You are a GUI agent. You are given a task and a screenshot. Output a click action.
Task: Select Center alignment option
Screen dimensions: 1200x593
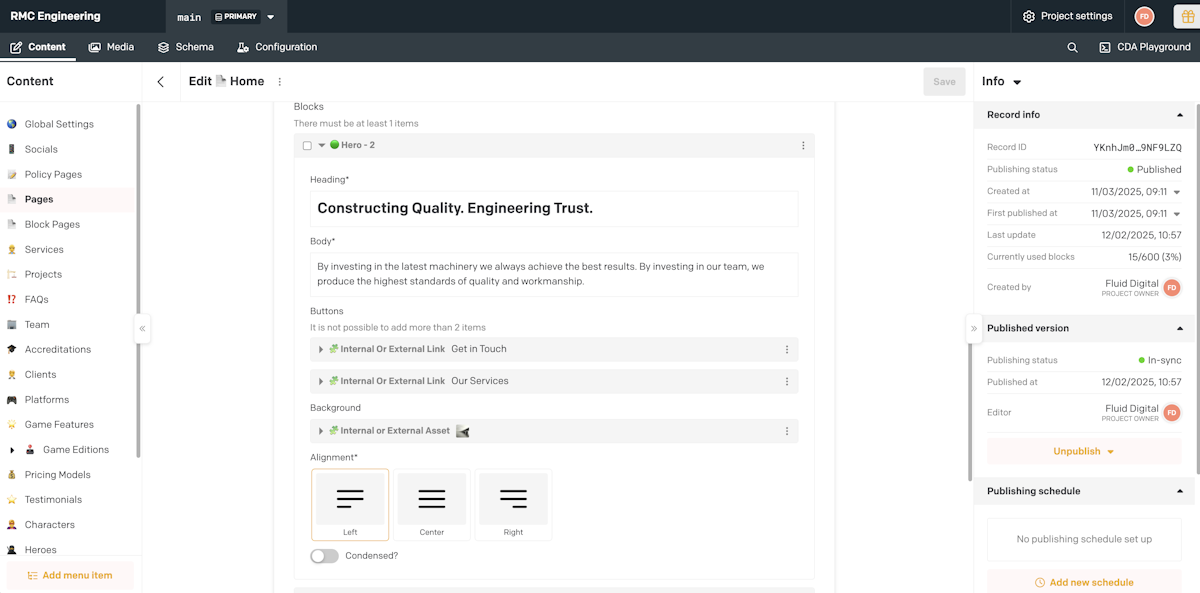point(432,504)
